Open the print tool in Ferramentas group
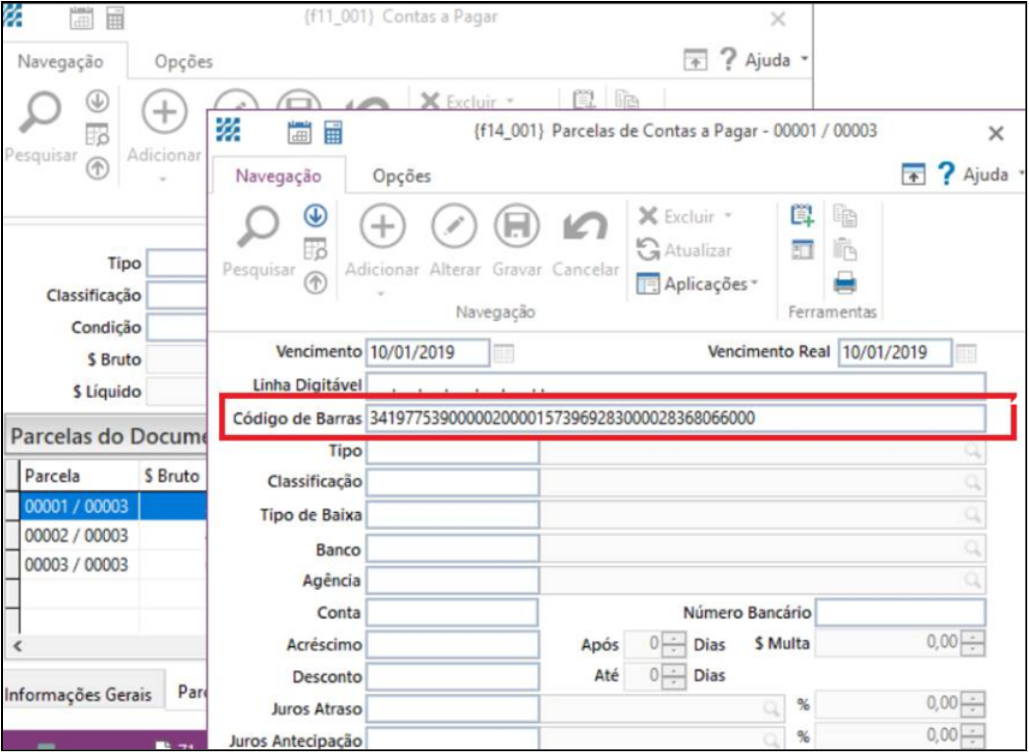 click(x=846, y=282)
